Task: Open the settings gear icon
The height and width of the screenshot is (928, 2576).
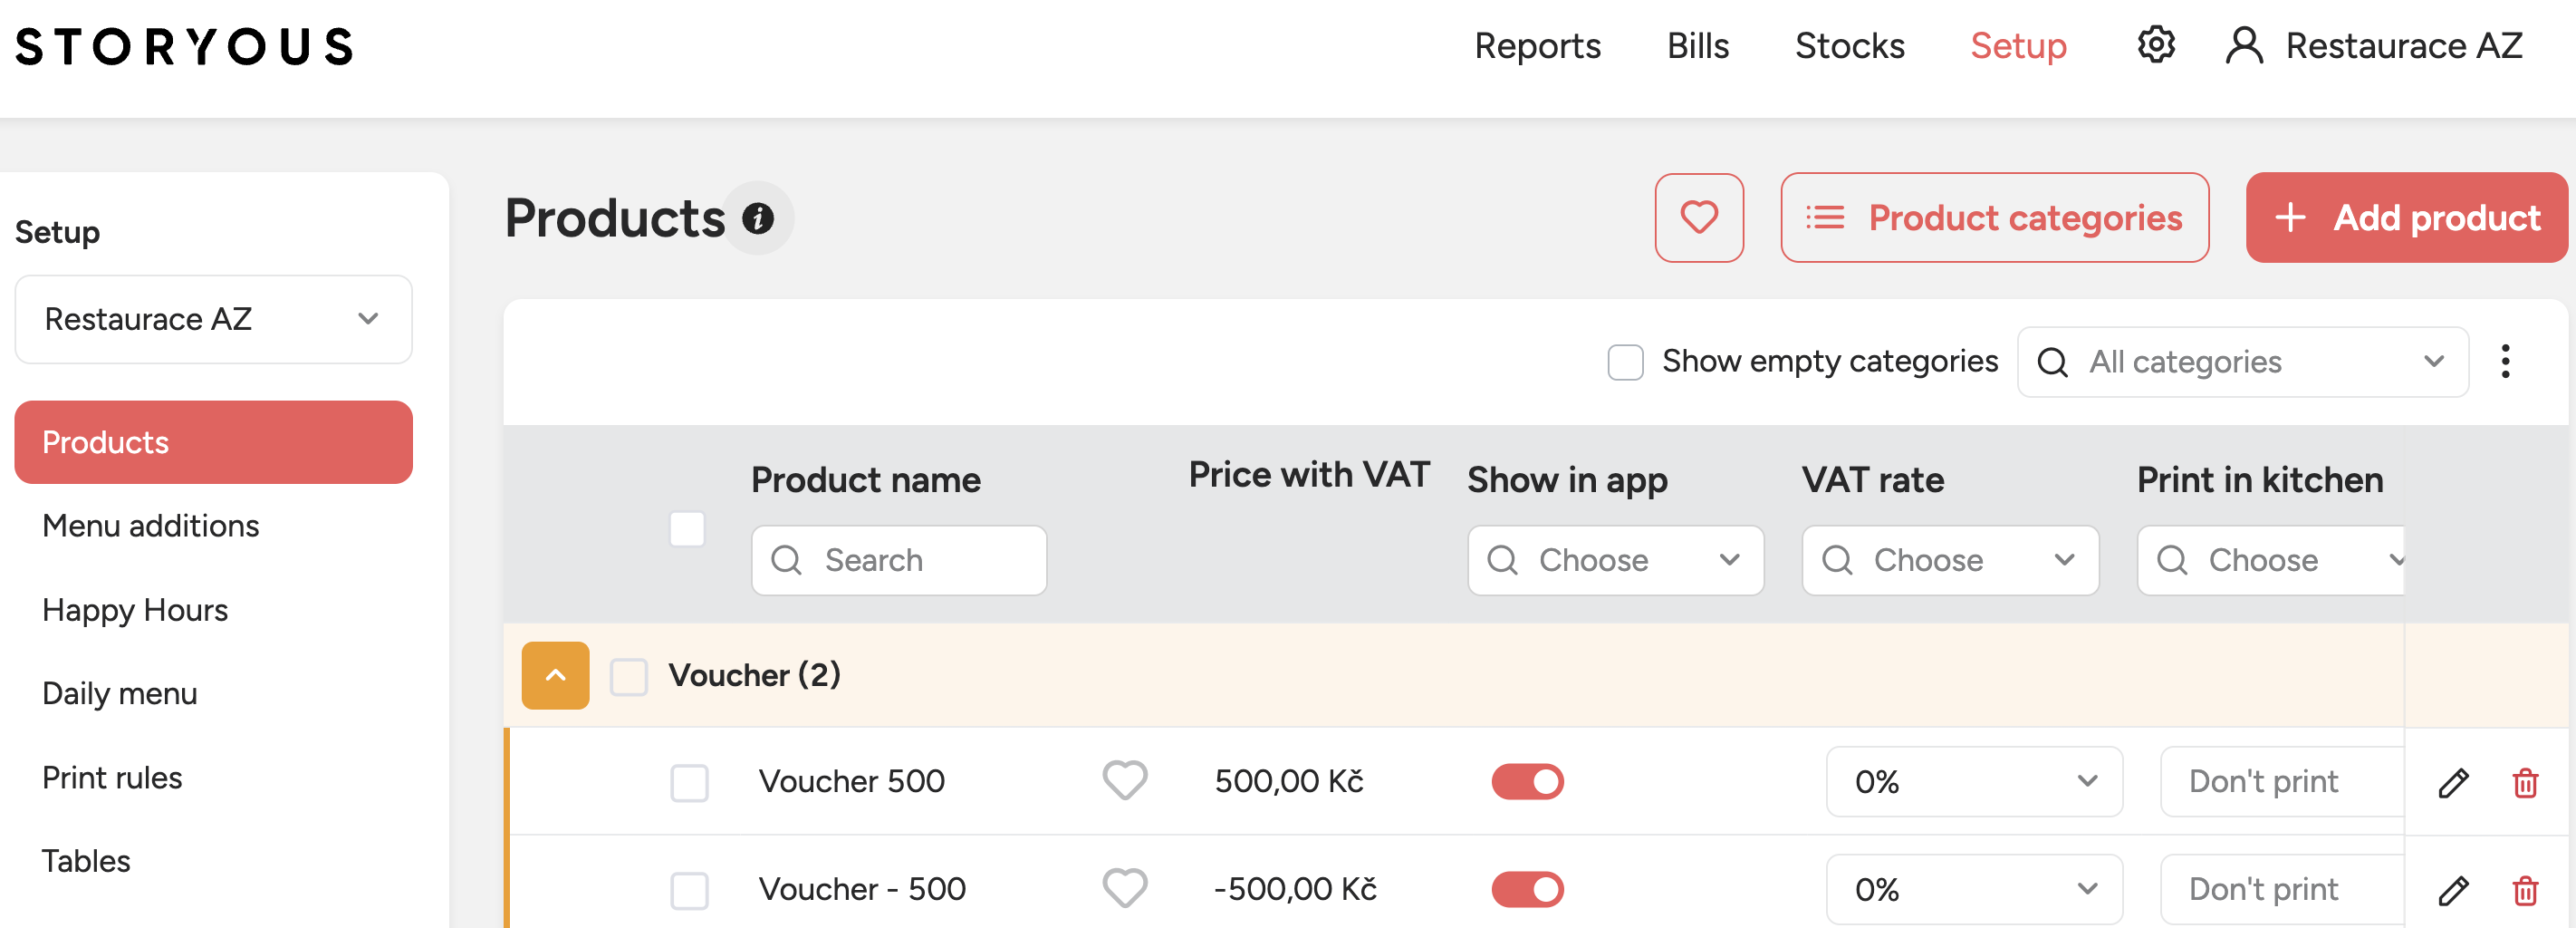Action: tap(2155, 45)
